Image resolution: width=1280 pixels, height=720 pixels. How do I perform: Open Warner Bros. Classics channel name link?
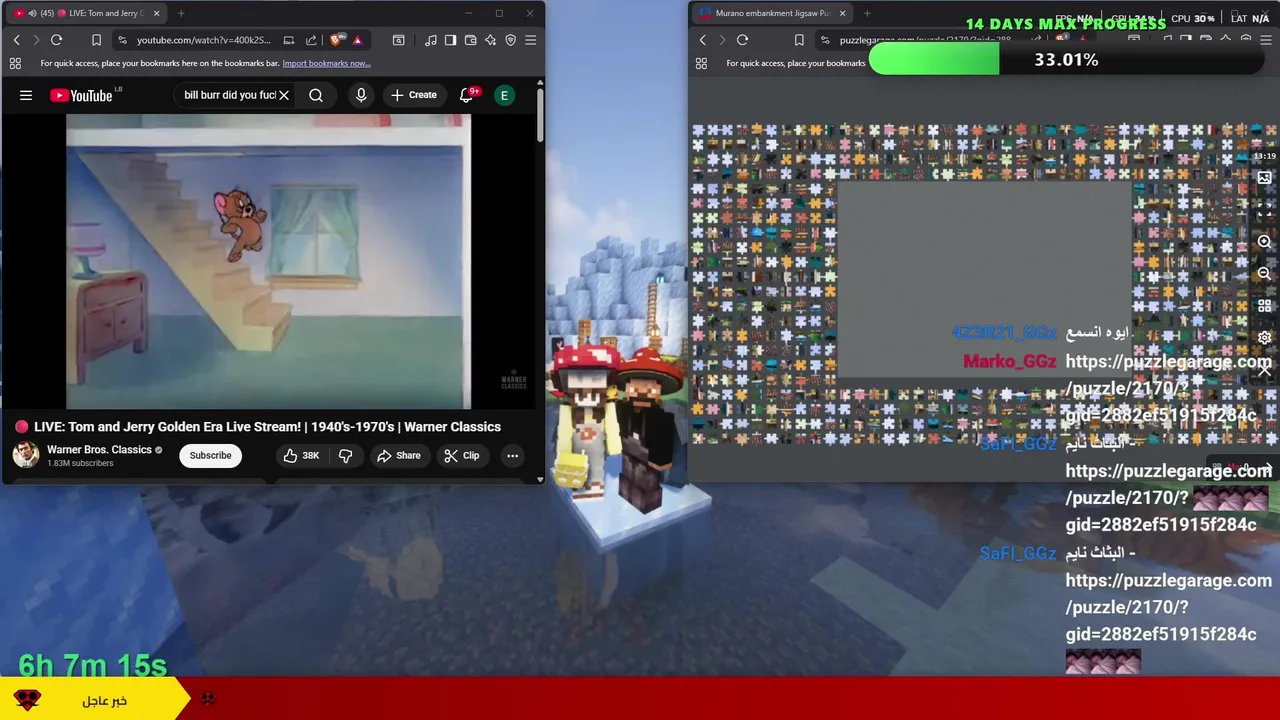[x=99, y=450]
